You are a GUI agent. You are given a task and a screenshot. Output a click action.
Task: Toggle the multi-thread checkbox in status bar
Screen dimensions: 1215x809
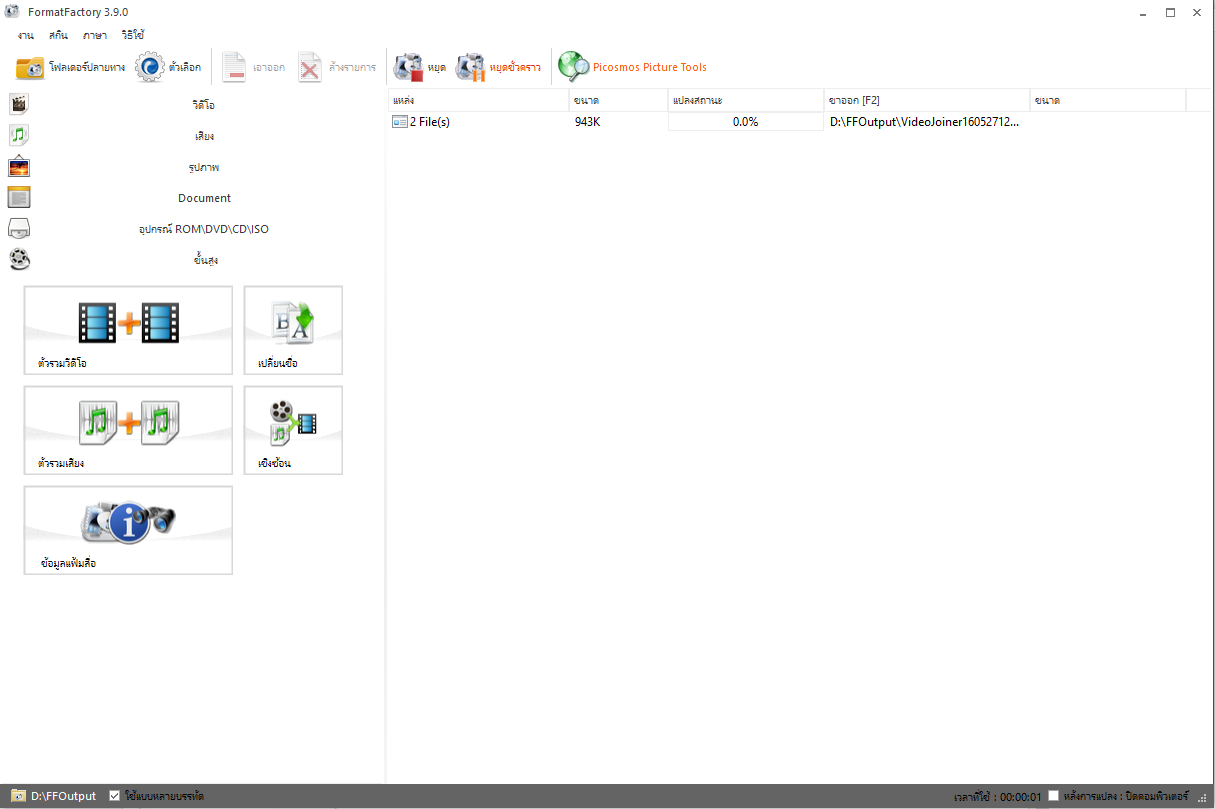point(115,796)
